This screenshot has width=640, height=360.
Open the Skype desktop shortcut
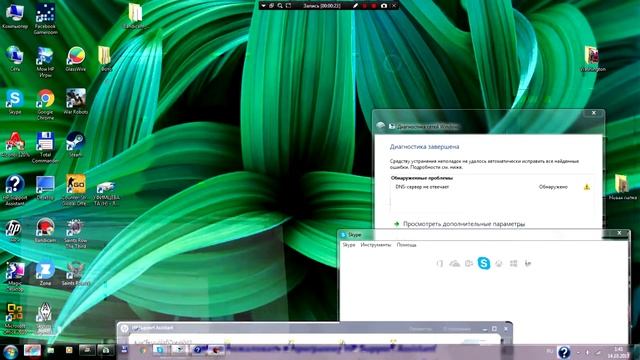point(15,102)
